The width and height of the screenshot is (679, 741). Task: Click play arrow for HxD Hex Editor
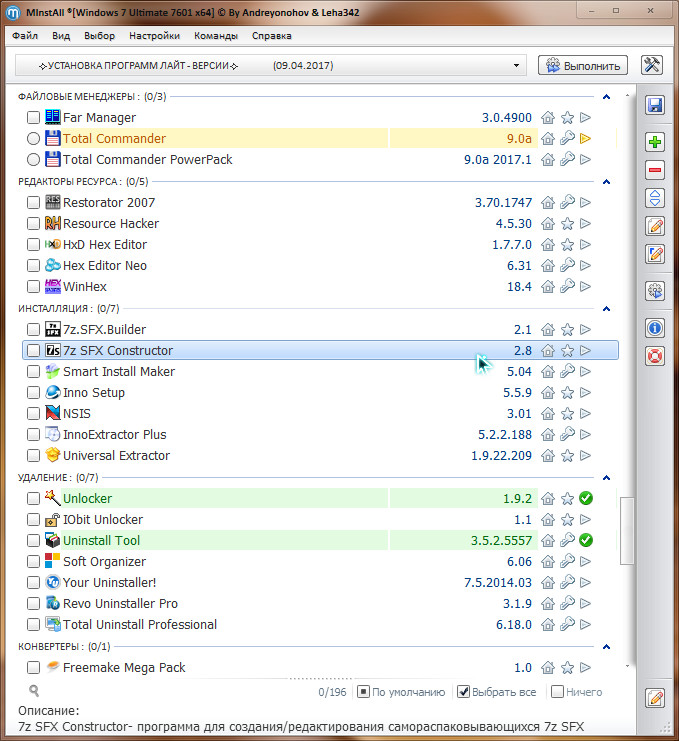[x=585, y=244]
